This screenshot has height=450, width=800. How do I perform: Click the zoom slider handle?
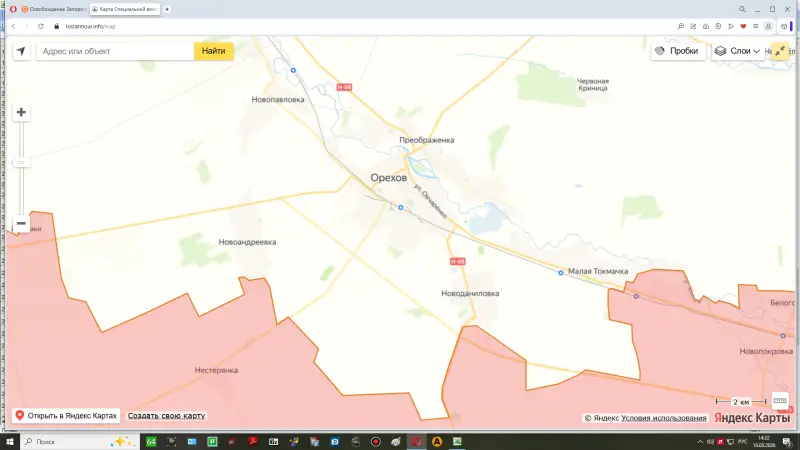(21, 162)
